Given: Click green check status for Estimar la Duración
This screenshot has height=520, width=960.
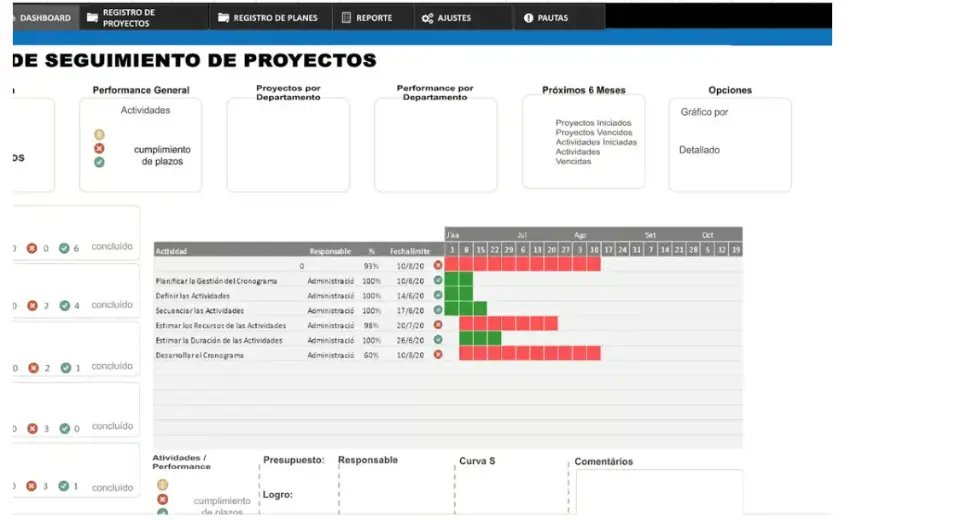Looking at the screenshot, I should (438, 340).
